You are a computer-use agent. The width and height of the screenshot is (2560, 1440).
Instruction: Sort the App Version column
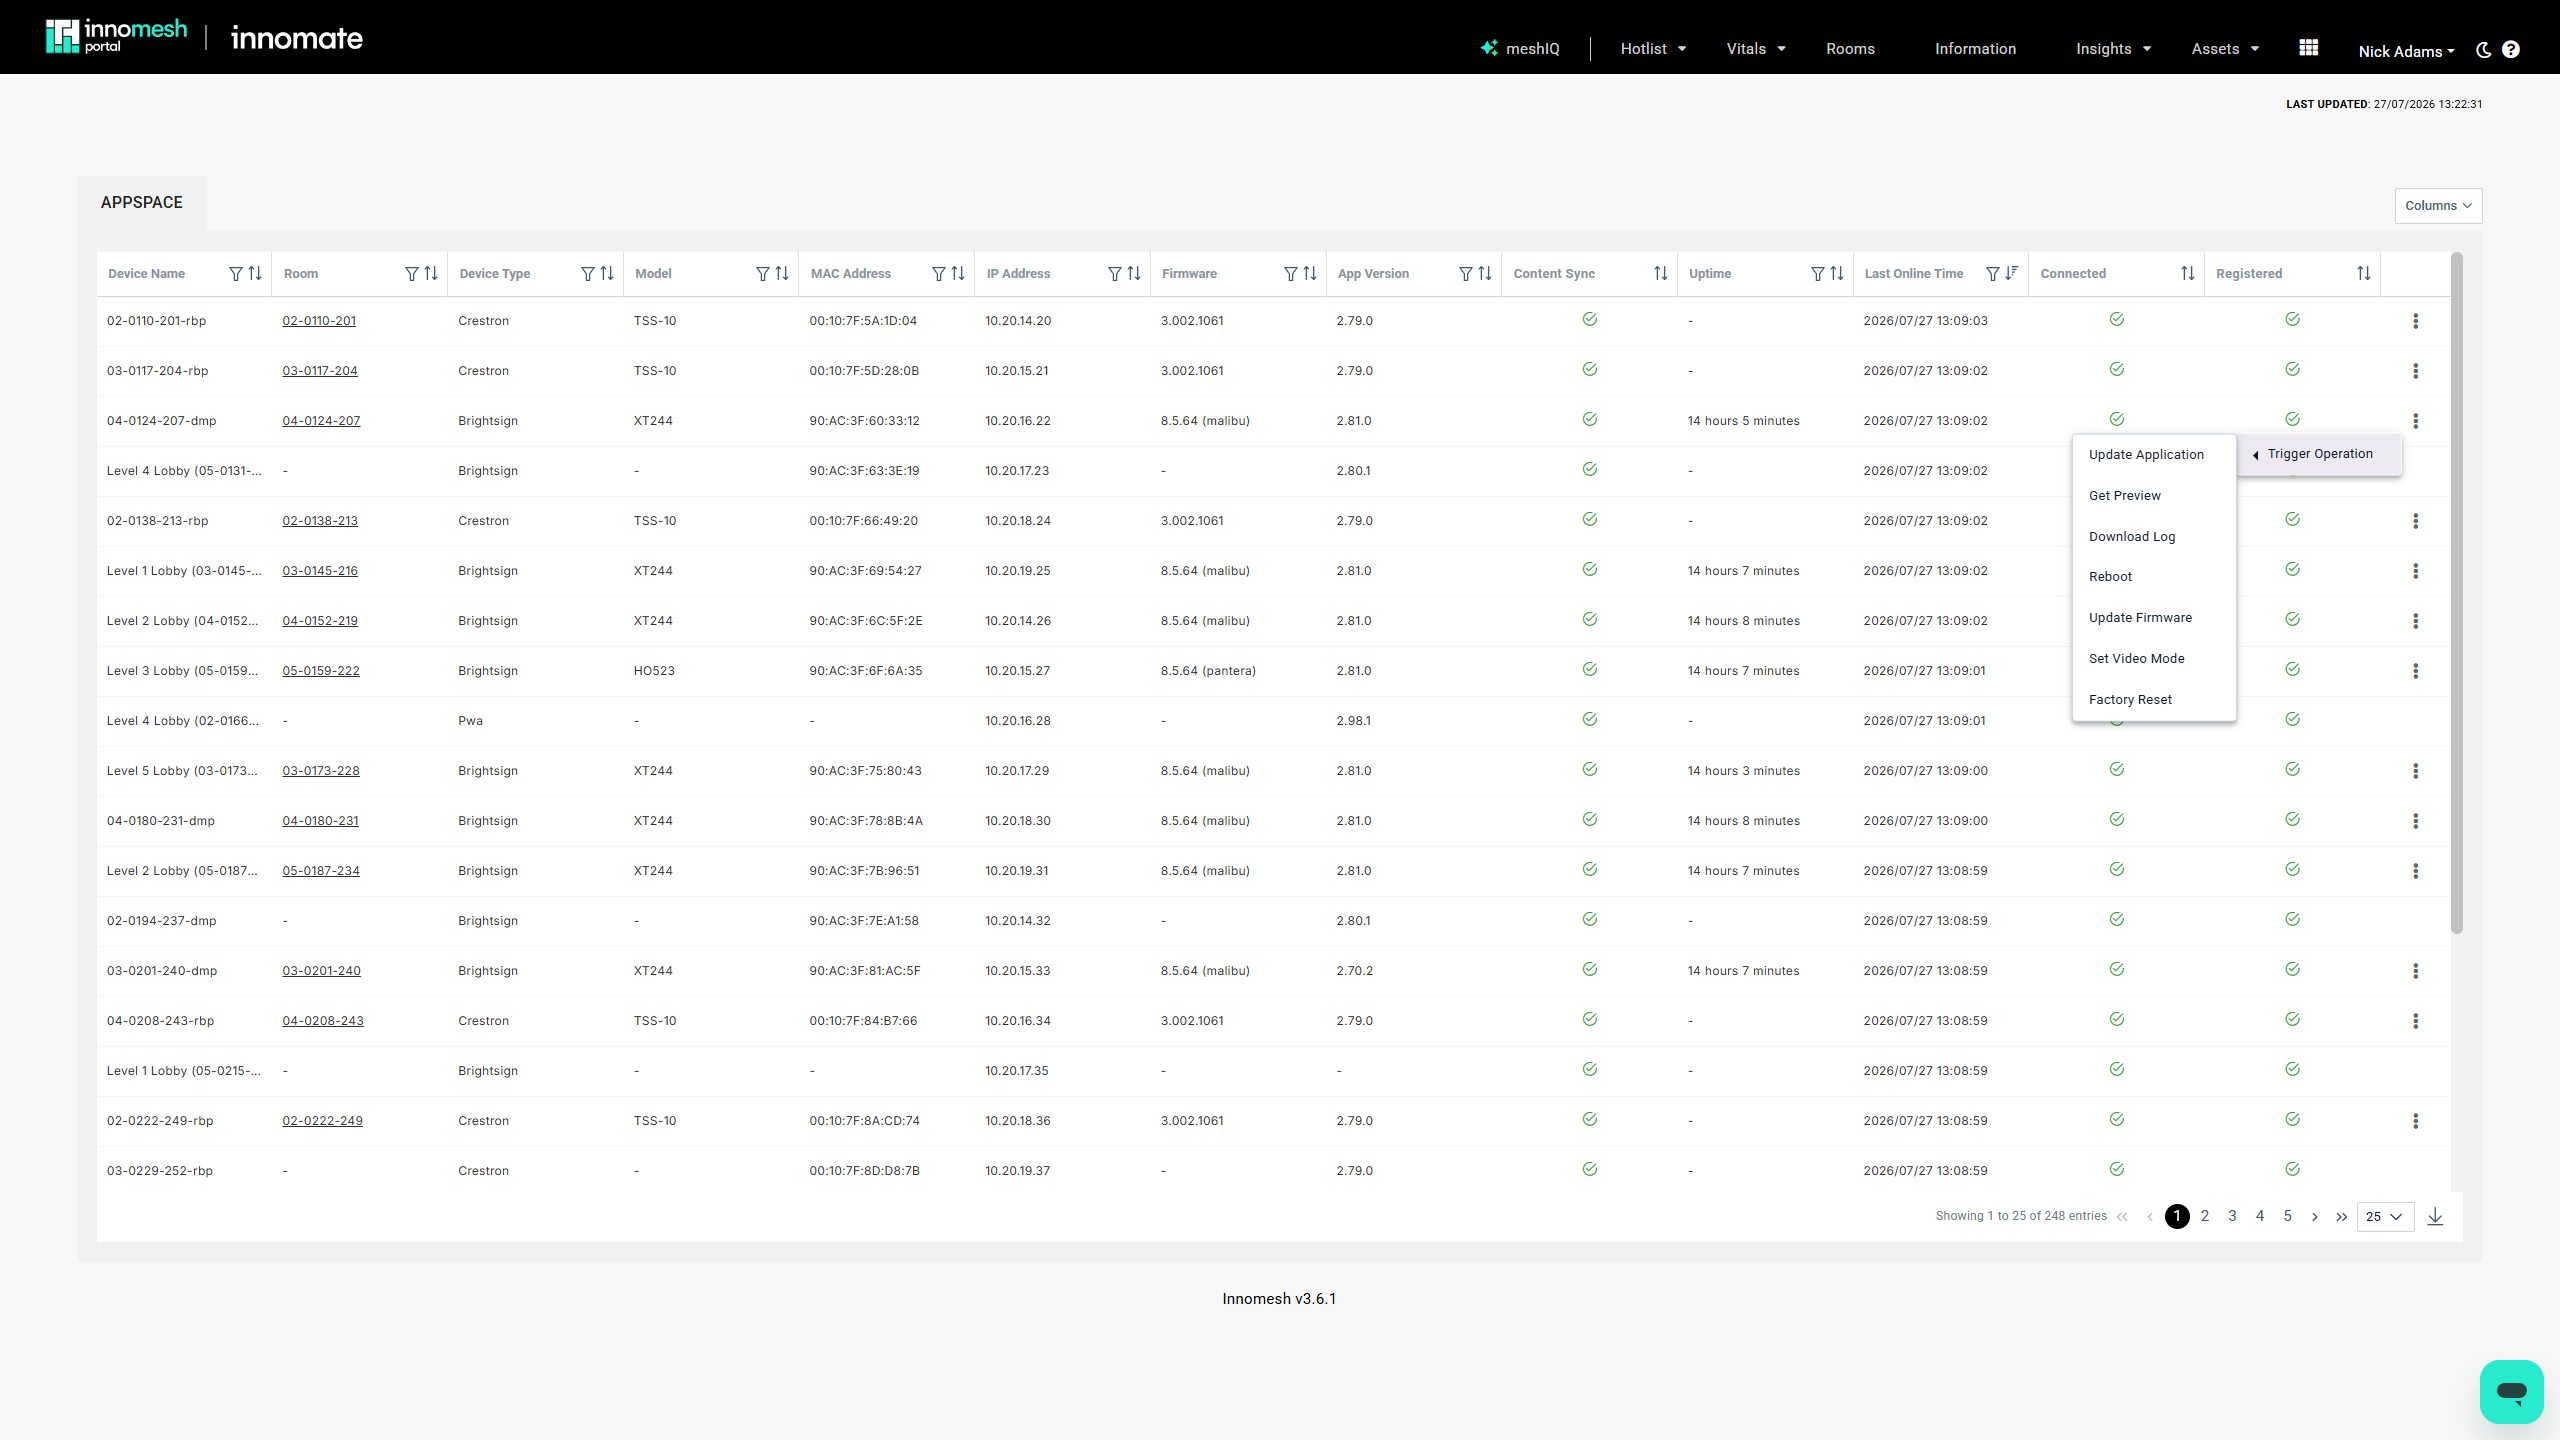(x=1485, y=274)
